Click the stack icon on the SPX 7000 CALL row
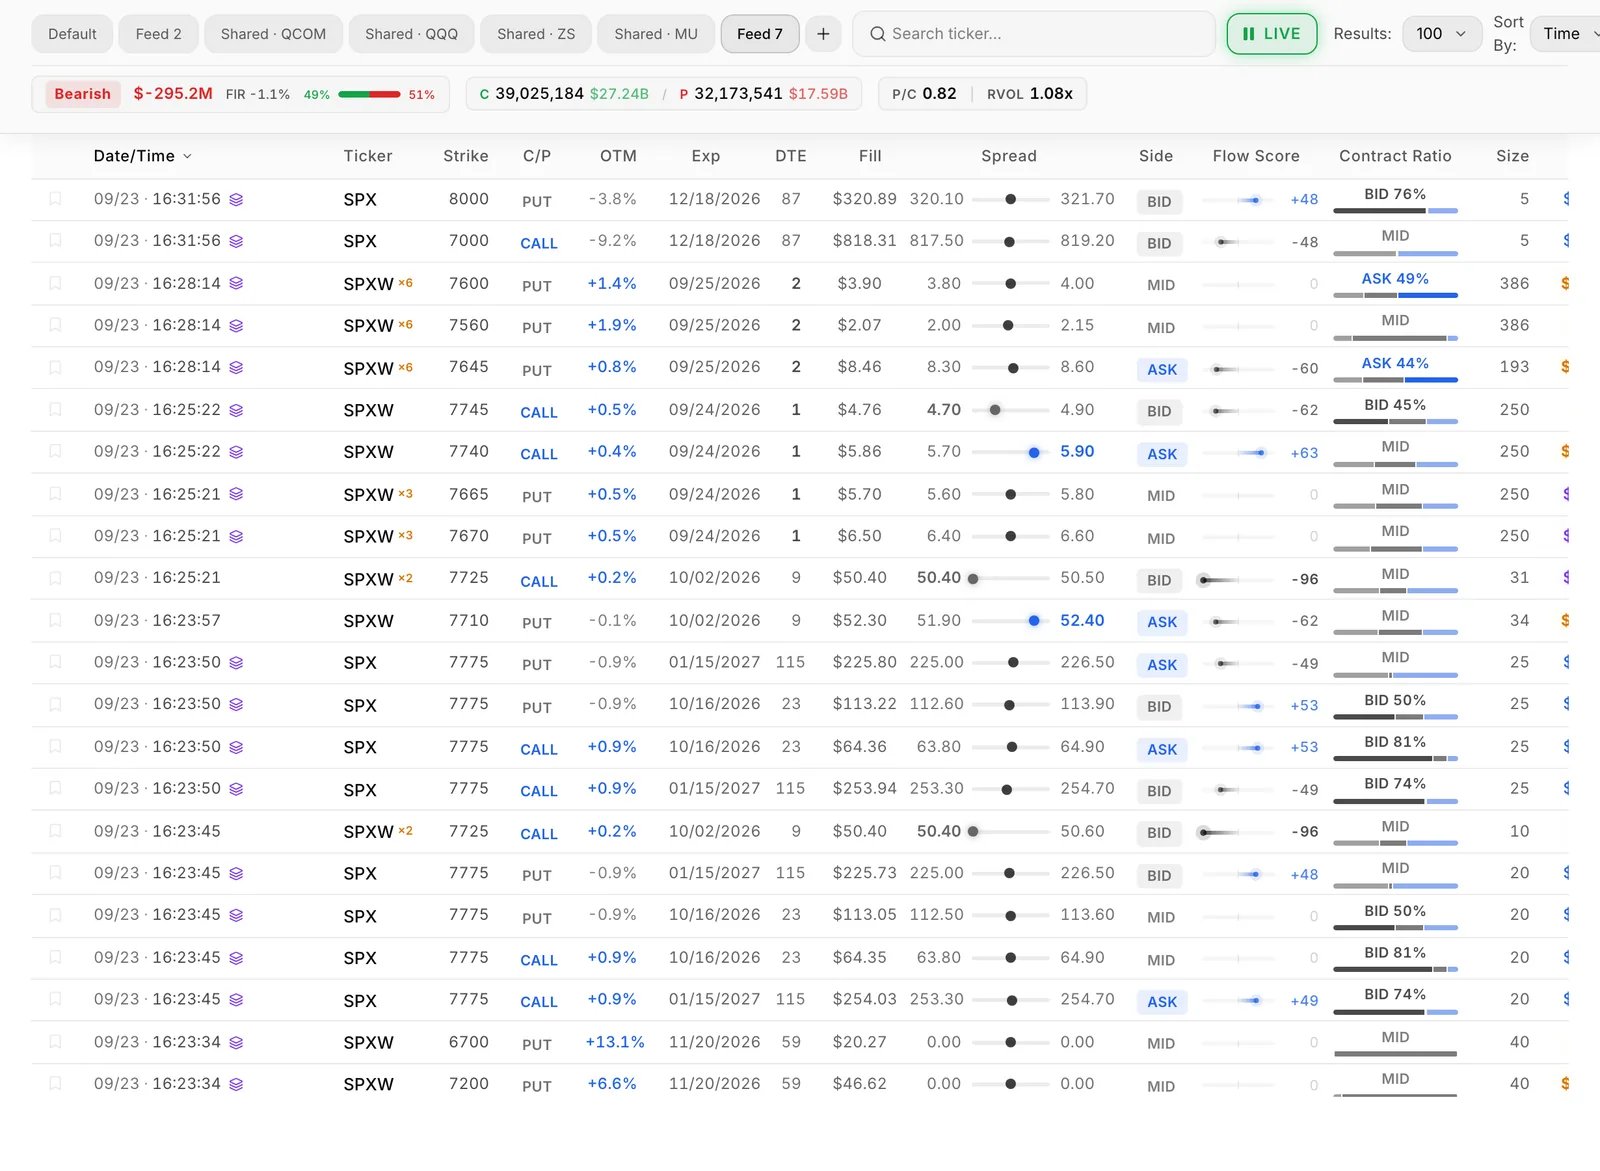Screen dimensions: 1600x1171 point(236,241)
